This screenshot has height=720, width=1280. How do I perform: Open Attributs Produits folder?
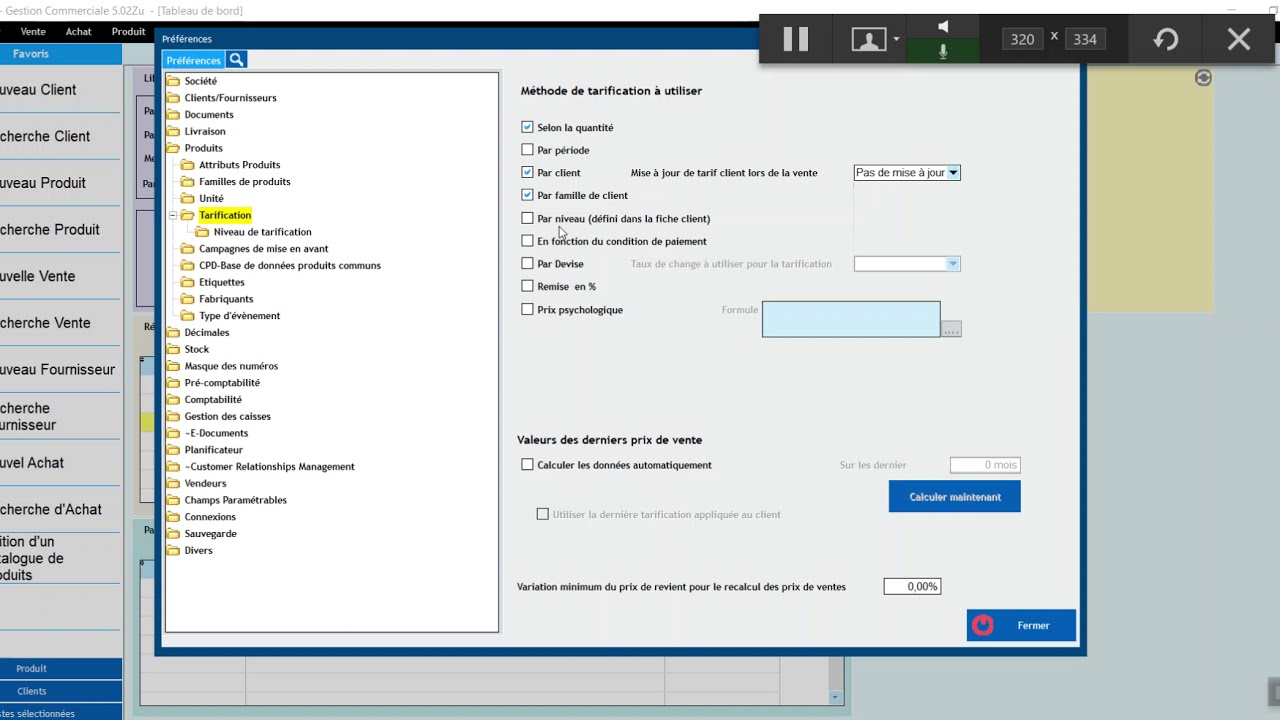(x=239, y=165)
